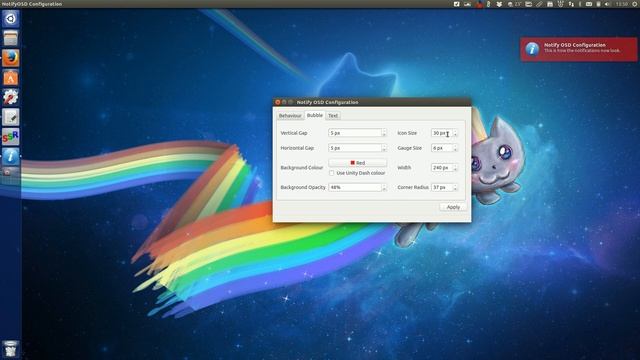Adjust Width with spinner arrows
The height and width of the screenshot is (360, 640).
click(456, 168)
